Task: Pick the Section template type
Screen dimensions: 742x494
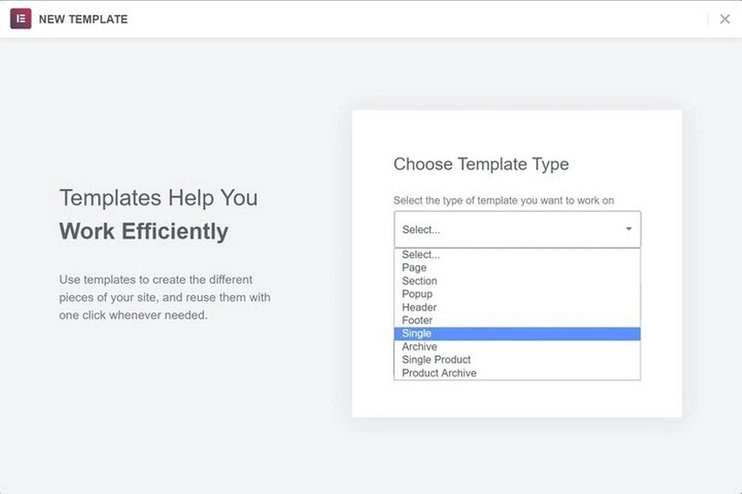Action: point(419,281)
